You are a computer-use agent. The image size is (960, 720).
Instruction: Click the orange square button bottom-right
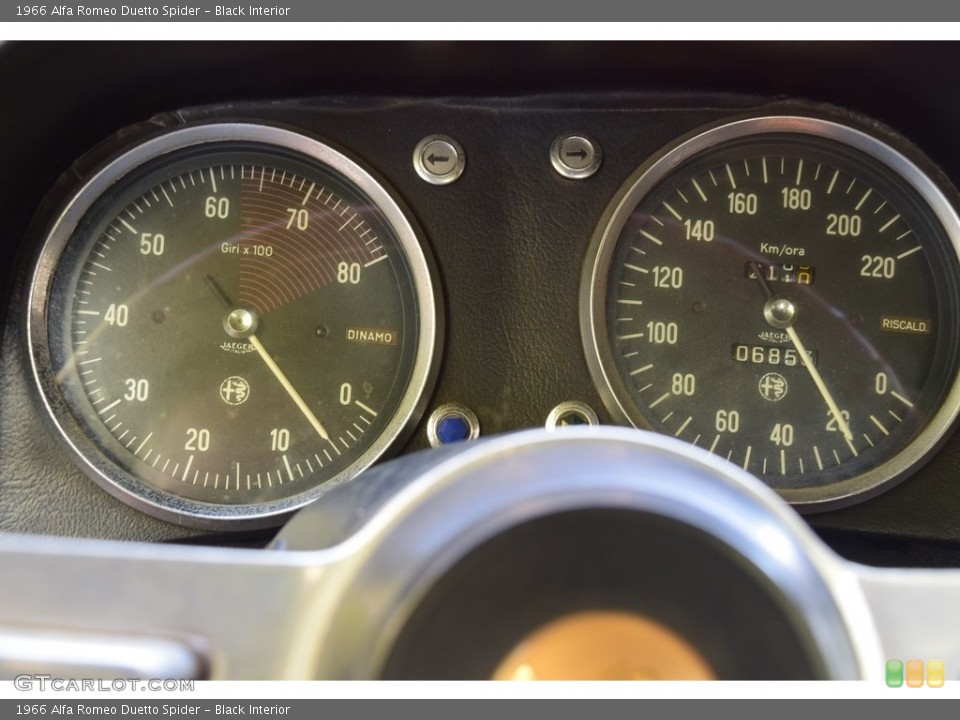[x=915, y=673]
